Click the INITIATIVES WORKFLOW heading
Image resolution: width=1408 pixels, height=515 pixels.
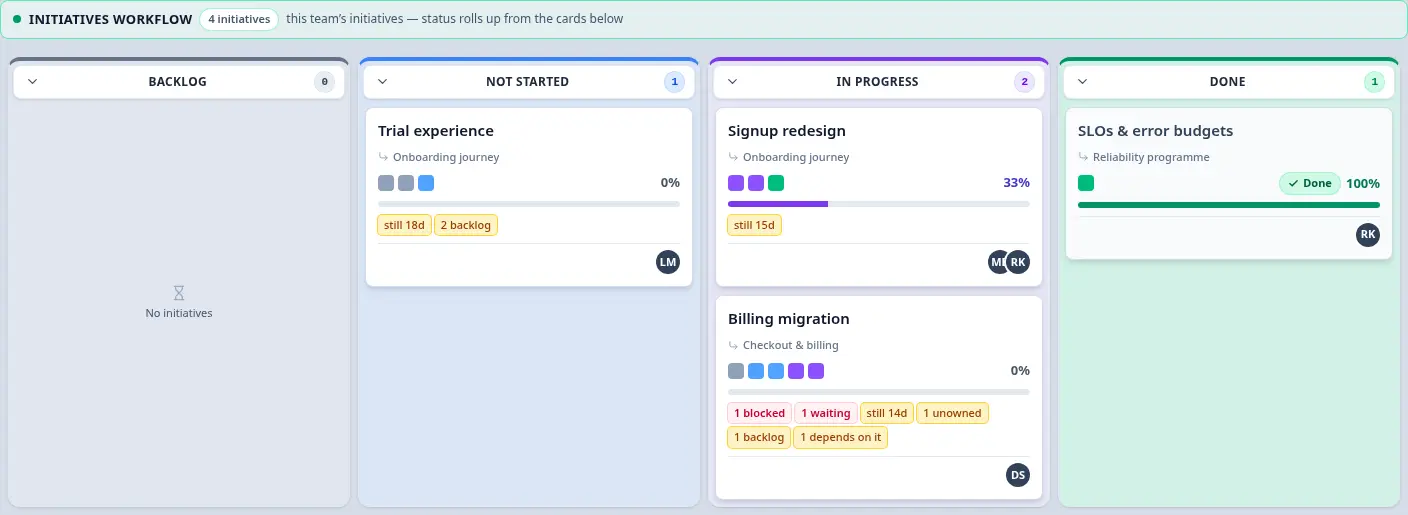tap(110, 19)
